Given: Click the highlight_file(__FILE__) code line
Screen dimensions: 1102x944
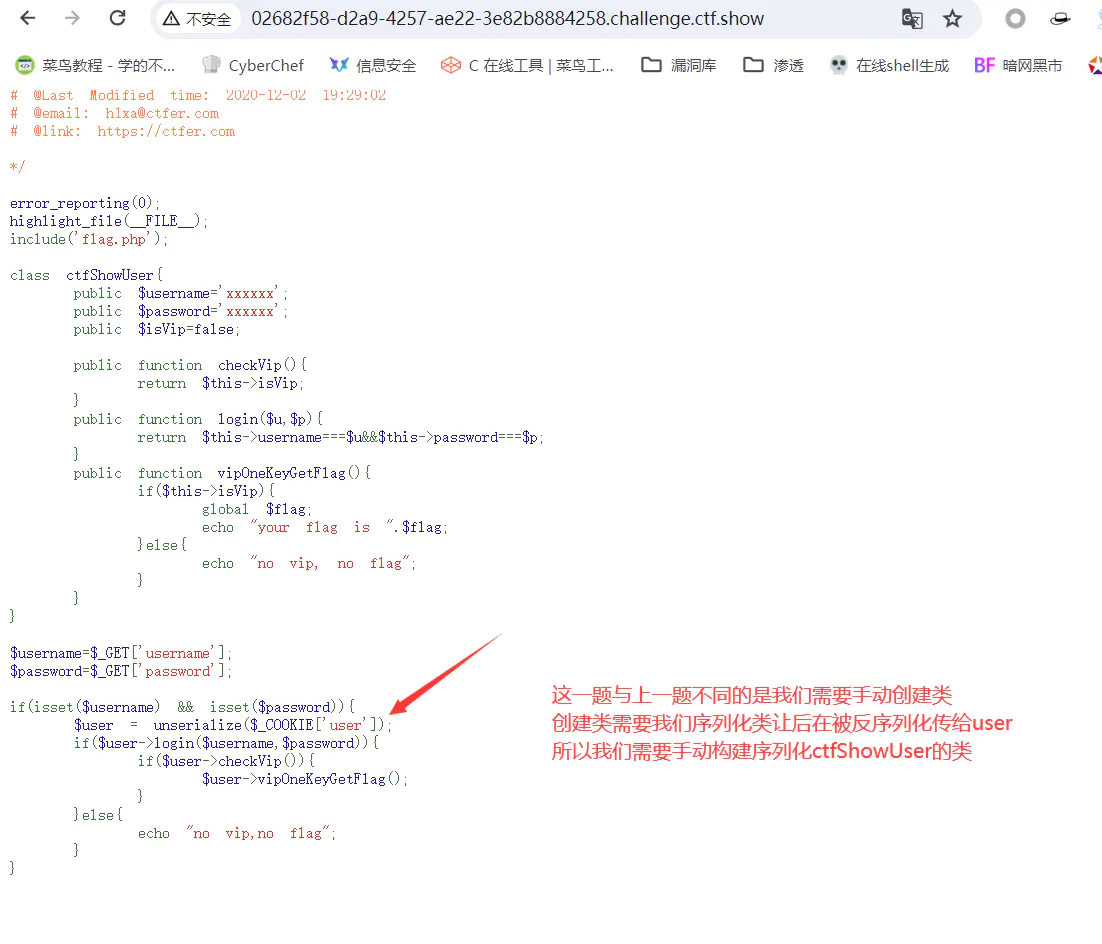Looking at the screenshot, I should (x=108, y=221).
